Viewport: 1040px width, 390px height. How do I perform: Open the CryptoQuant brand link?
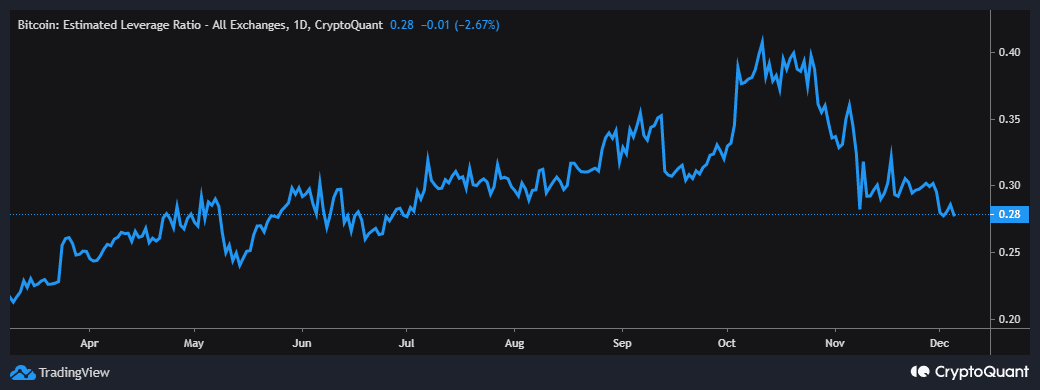click(982, 371)
